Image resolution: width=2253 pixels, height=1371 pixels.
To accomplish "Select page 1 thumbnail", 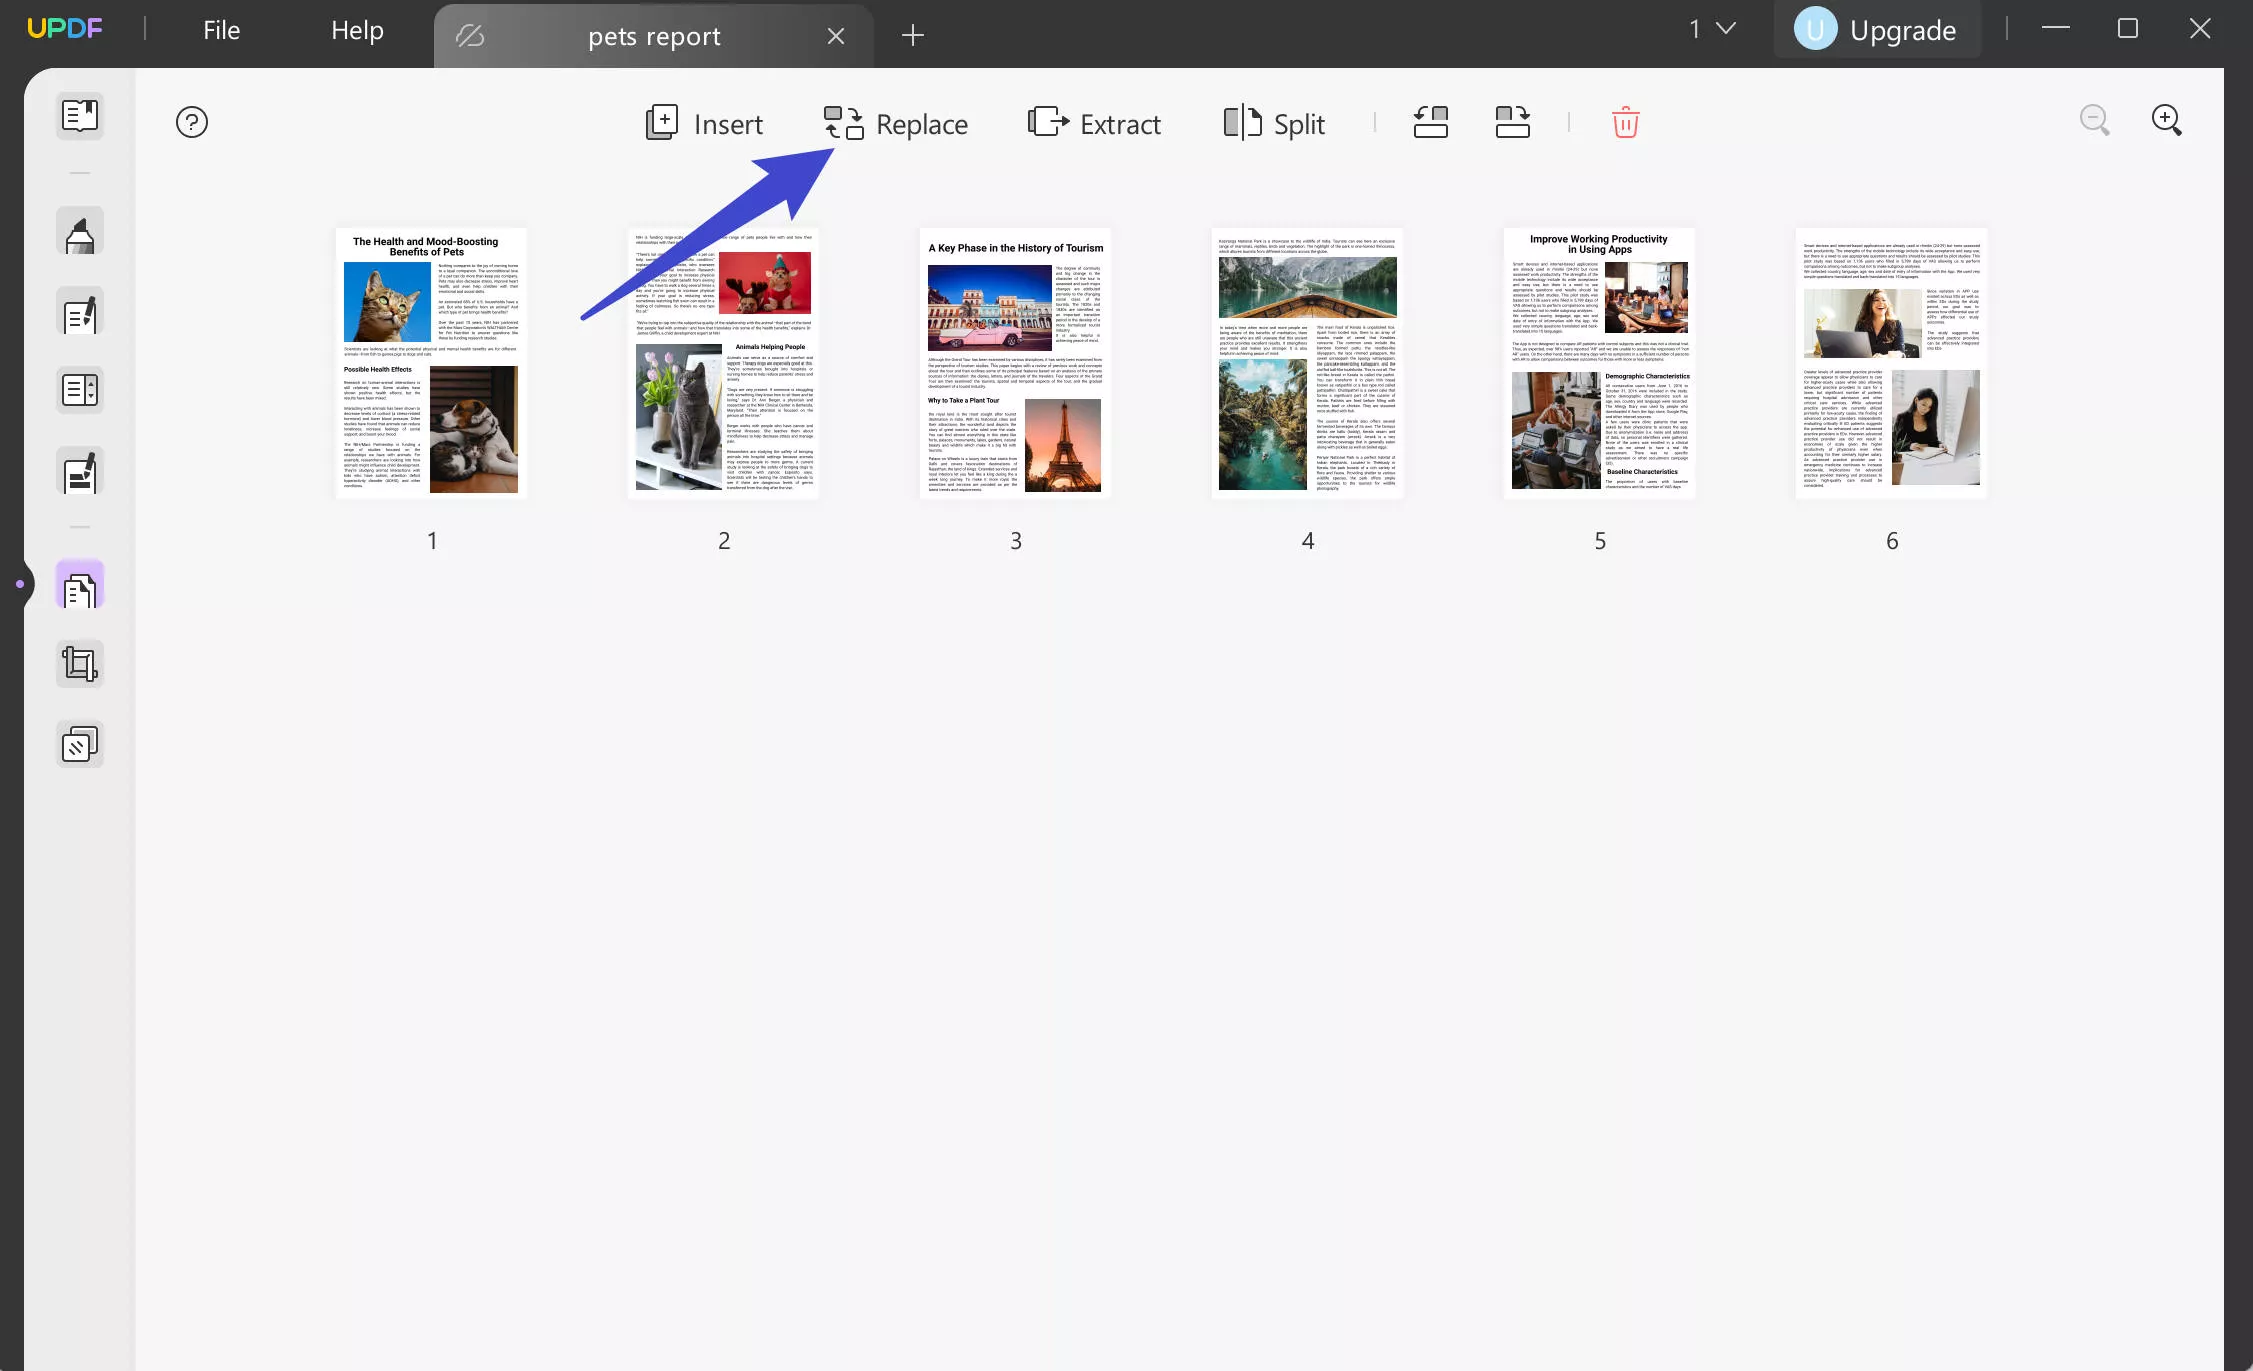I will pyautogui.click(x=431, y=363).
